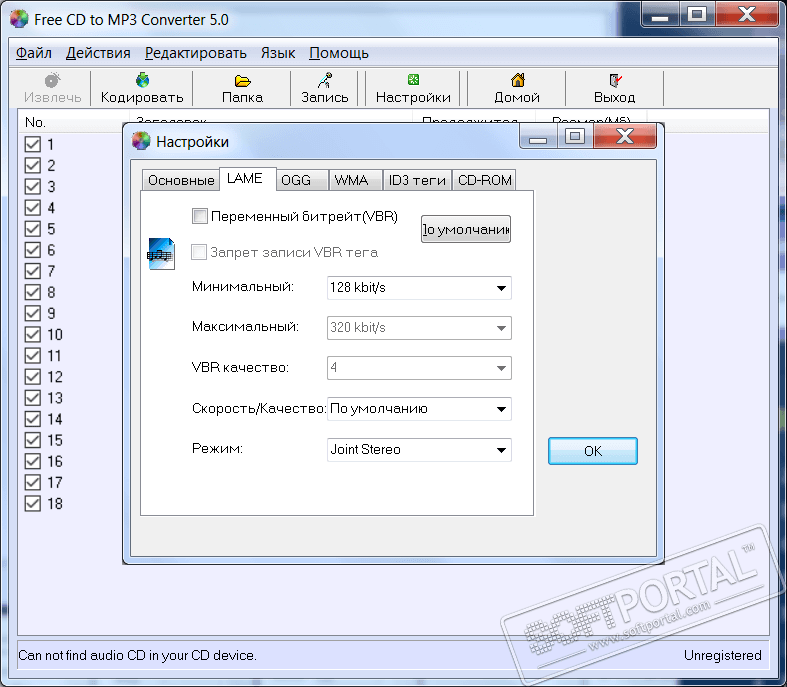Uncheck track 10 checkbox

[33, 334]
